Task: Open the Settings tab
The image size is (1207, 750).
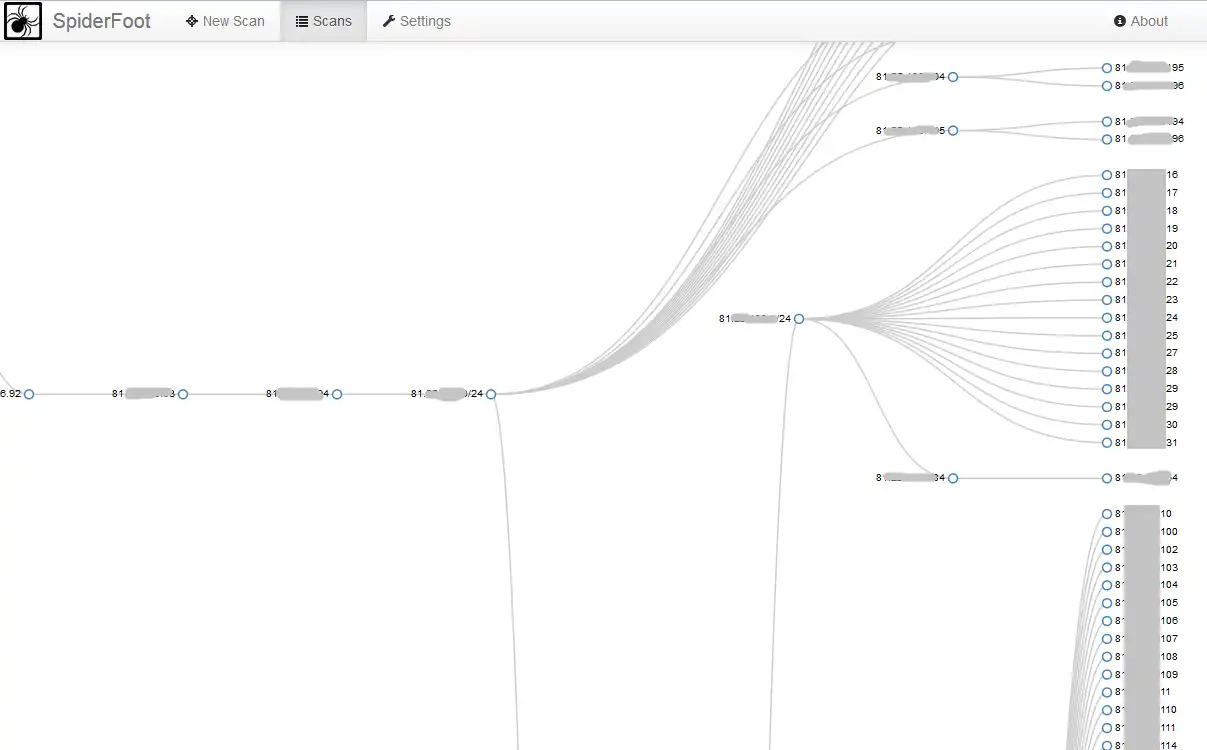Action: pos(417,21)
